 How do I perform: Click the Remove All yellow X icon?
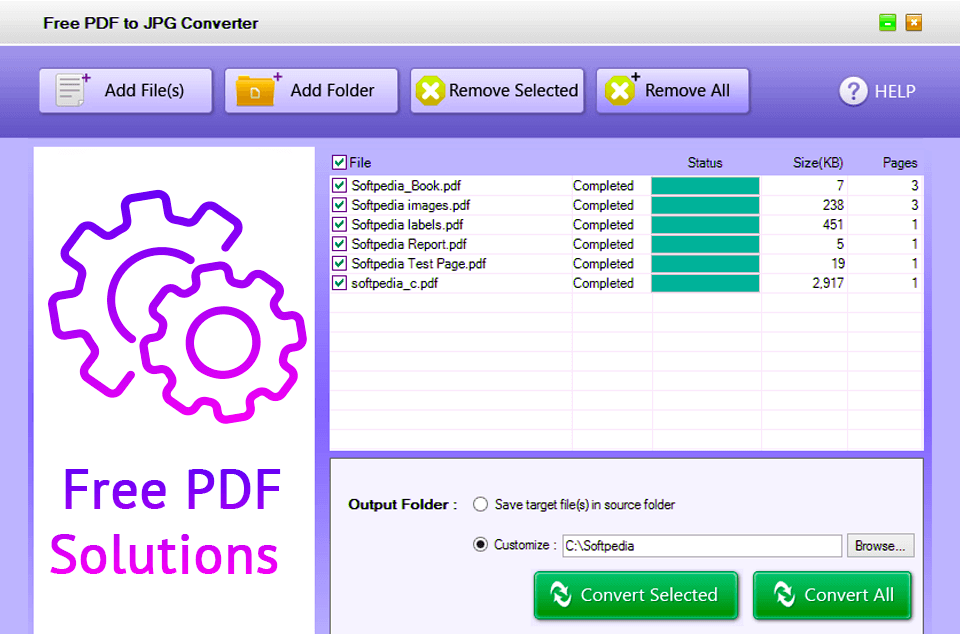(x=621, y=90)
